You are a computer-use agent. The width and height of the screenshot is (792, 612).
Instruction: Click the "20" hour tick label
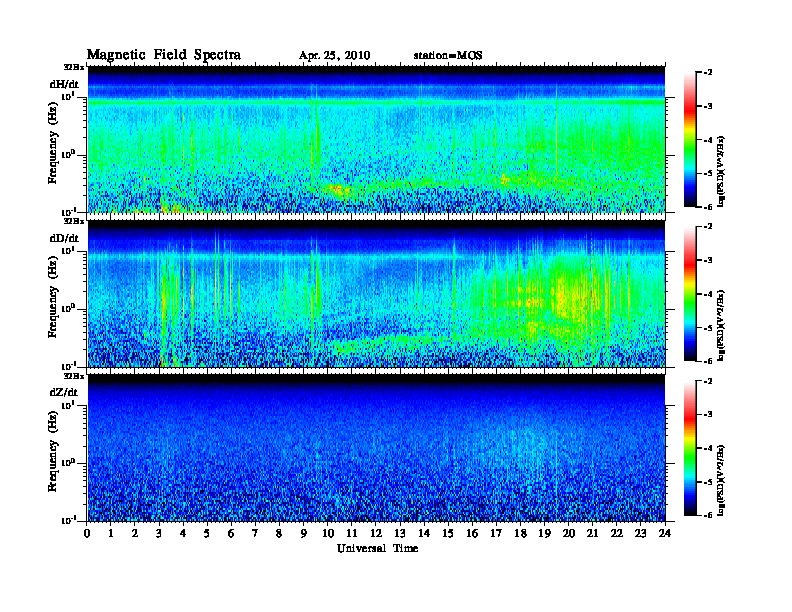point(569,534)
